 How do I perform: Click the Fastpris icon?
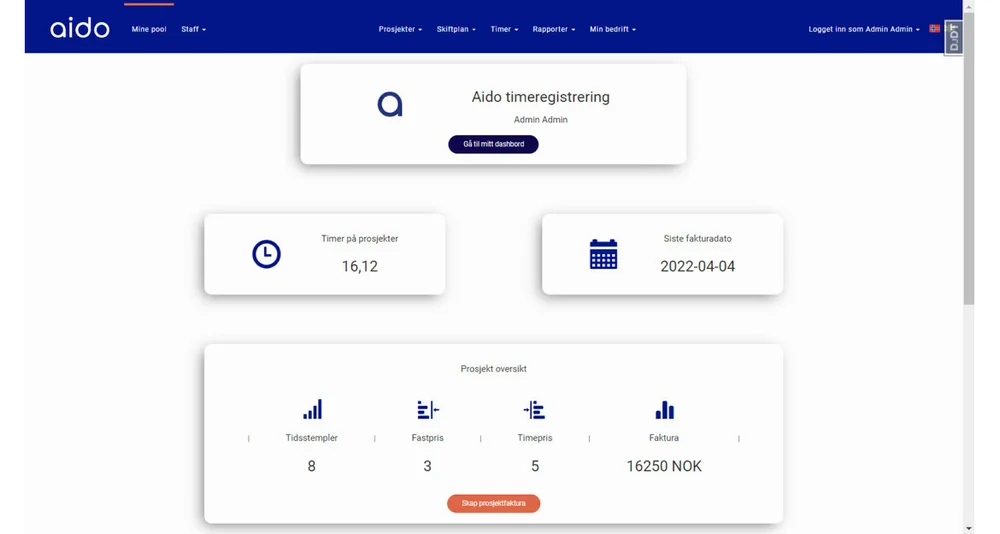point(427,410)
